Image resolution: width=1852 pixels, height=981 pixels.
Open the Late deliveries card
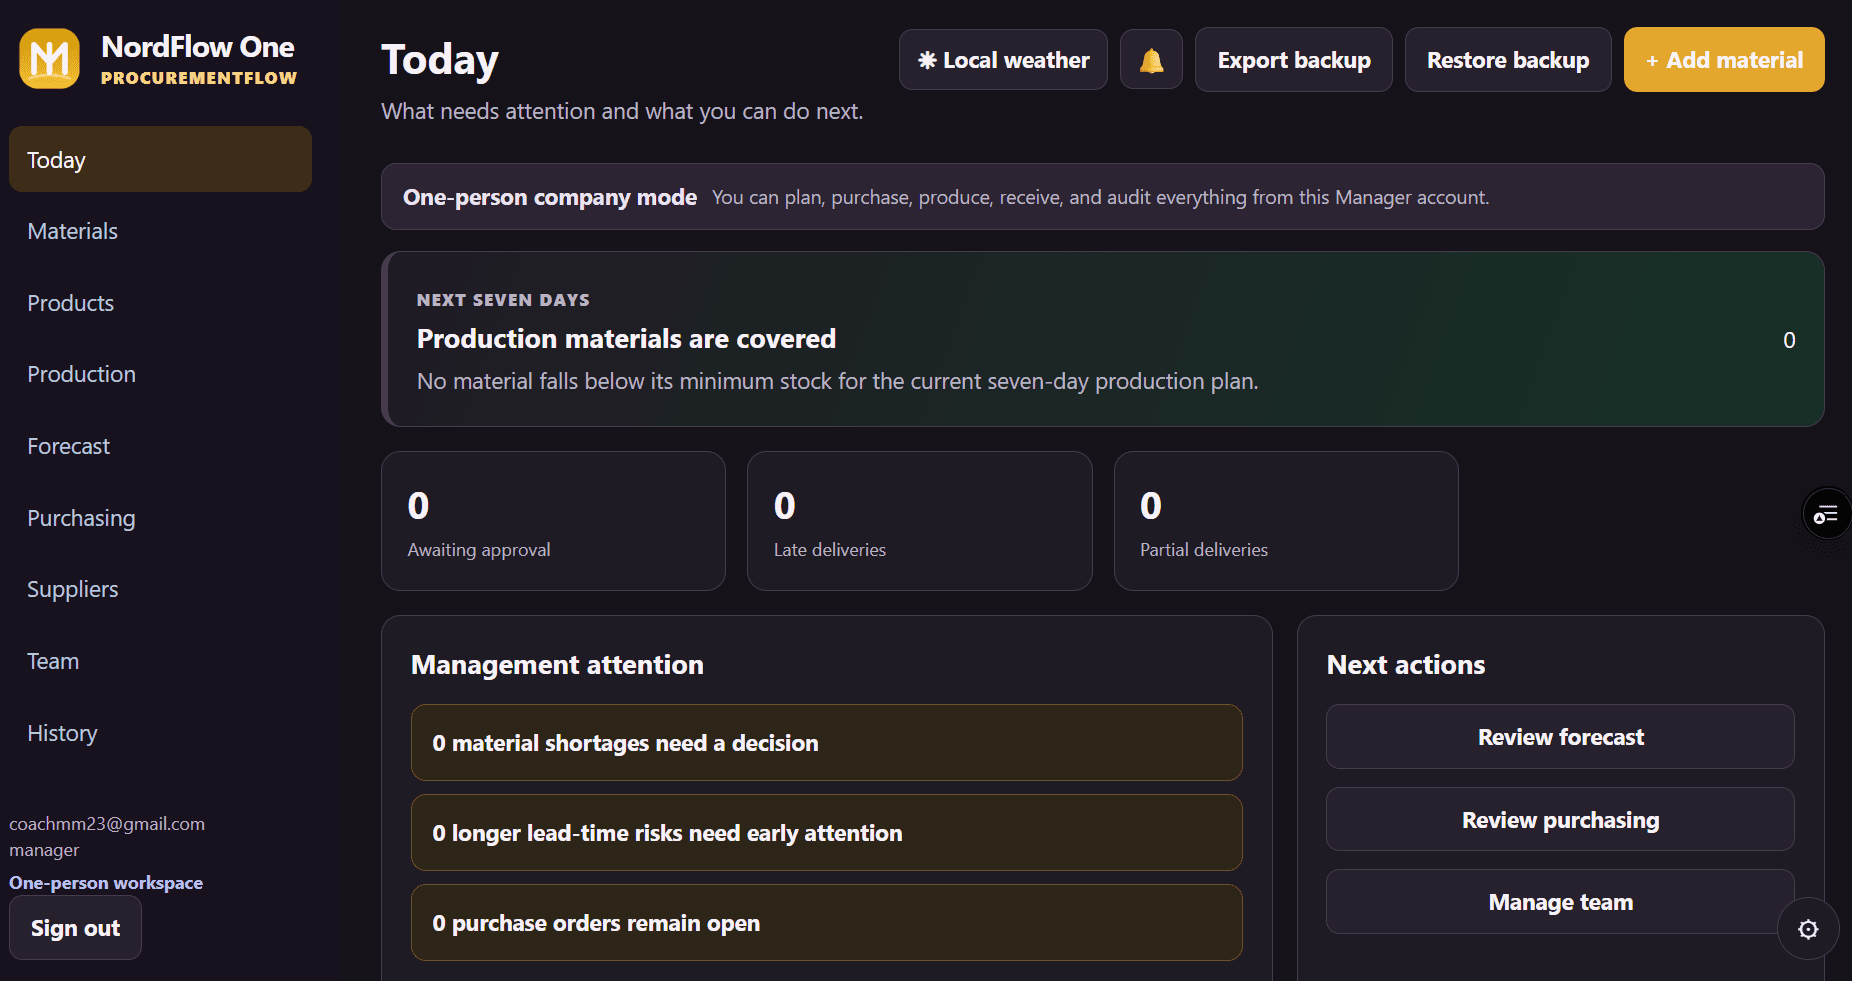point(919,521)
